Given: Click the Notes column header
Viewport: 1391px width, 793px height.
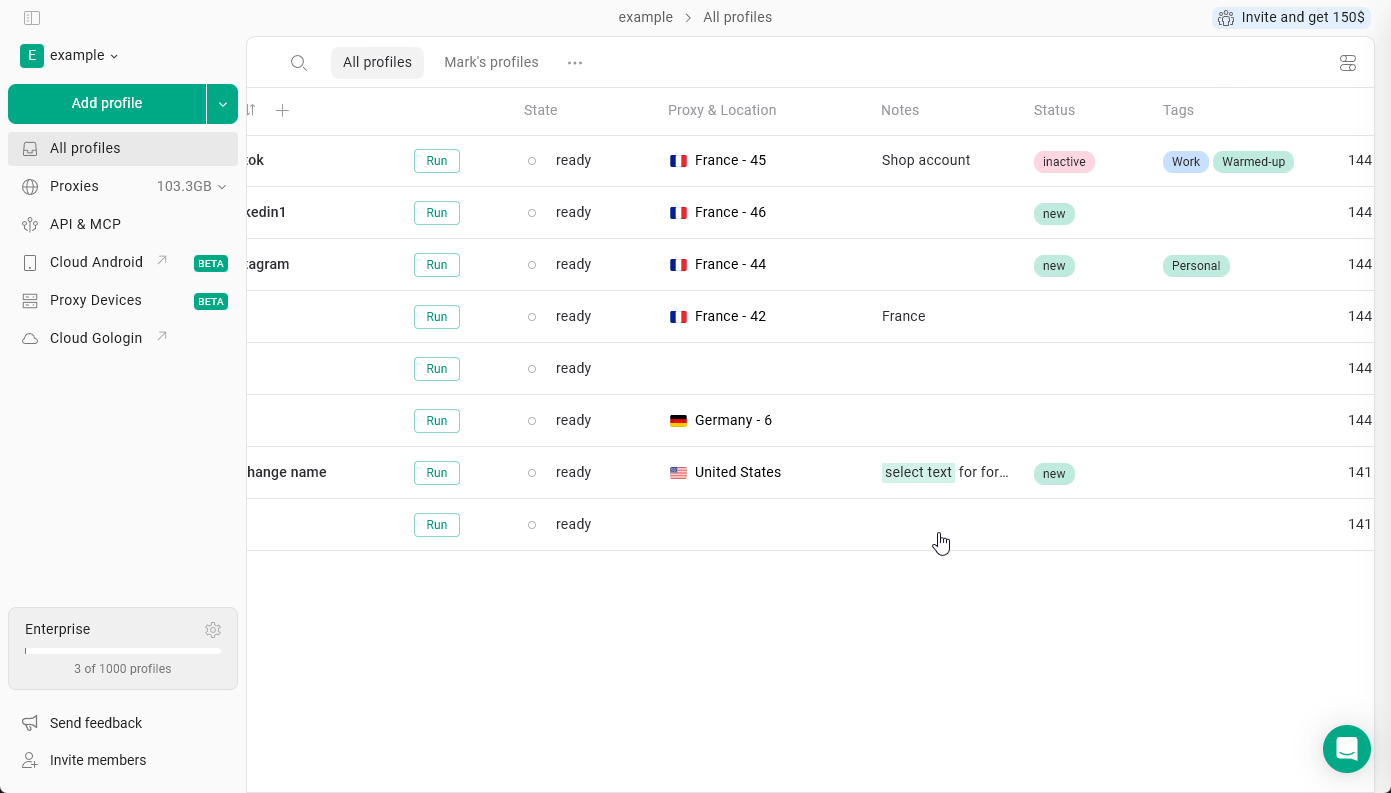Looking at the screenshot, I should [900, 110].
